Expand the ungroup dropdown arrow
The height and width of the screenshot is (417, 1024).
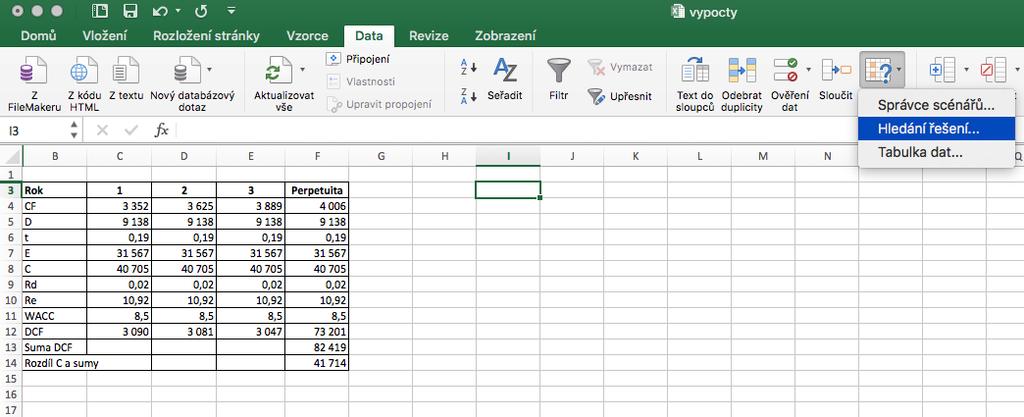point(1017,69)
